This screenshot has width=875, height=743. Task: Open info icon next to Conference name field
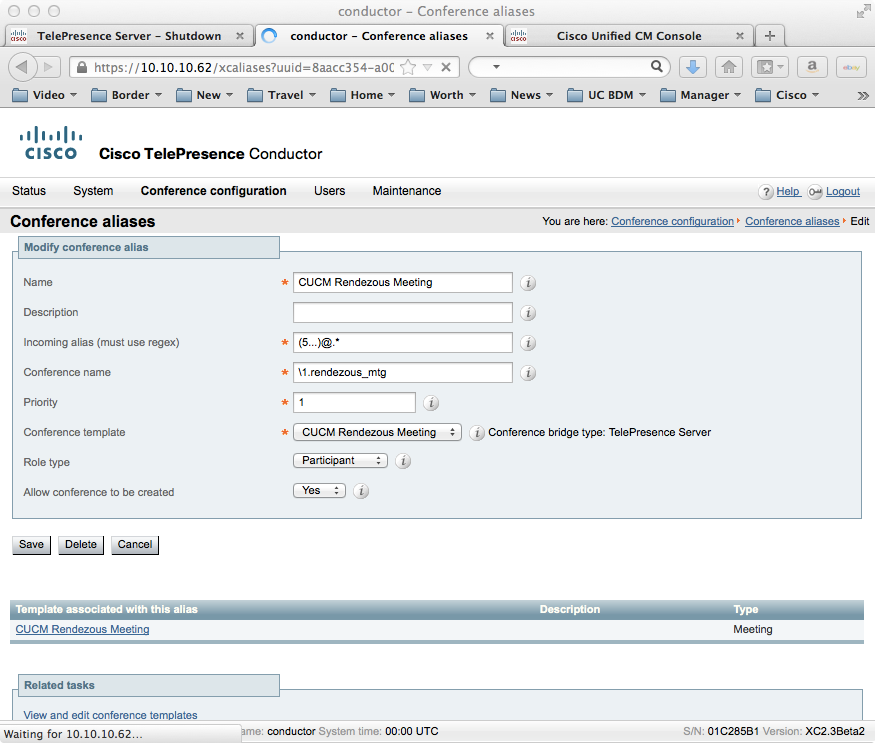point(528,373)
